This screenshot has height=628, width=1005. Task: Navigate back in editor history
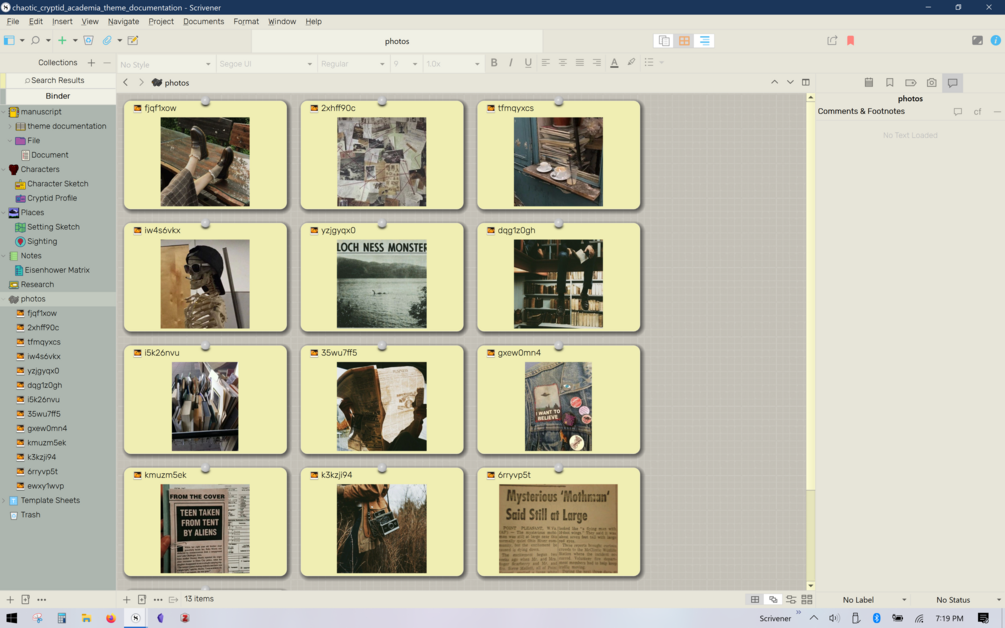coord(126,83)
